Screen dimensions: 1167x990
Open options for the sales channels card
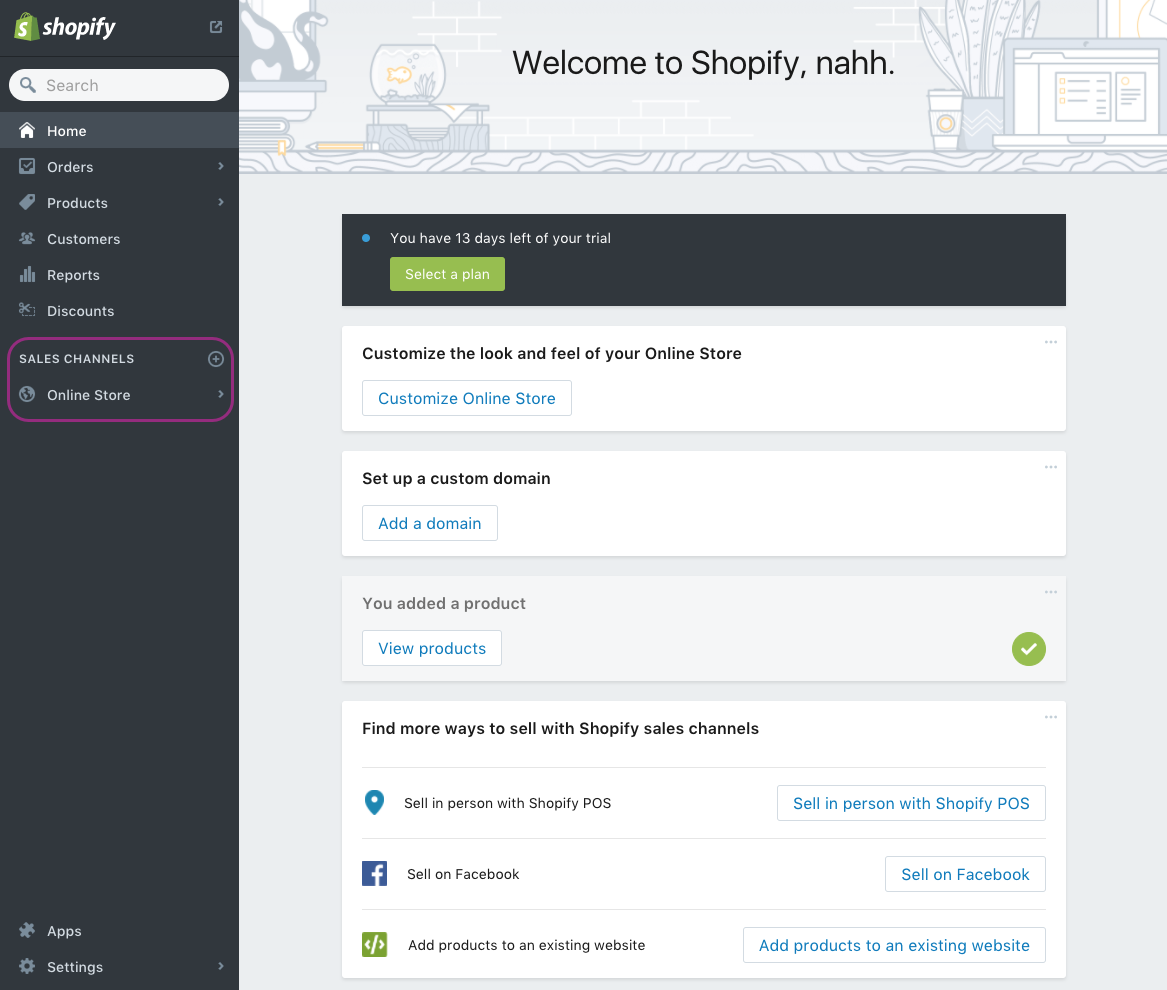pos(1051,717)
